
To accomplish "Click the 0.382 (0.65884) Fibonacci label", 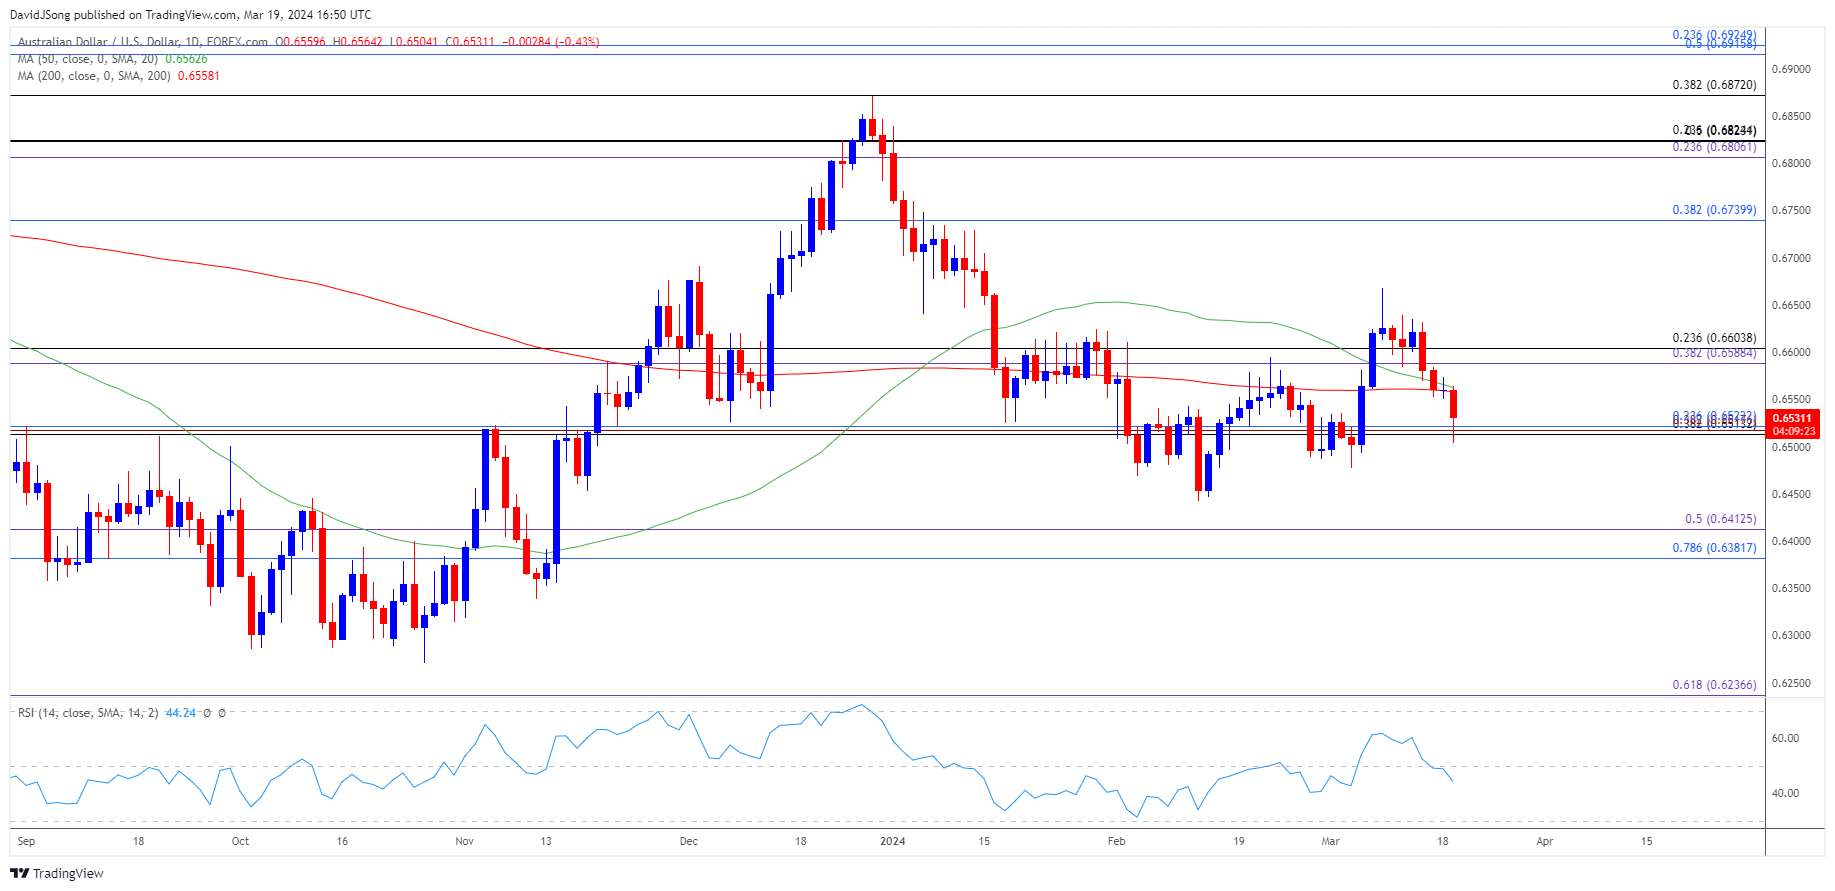I will pyautogui.click(x=1714, y=353).
